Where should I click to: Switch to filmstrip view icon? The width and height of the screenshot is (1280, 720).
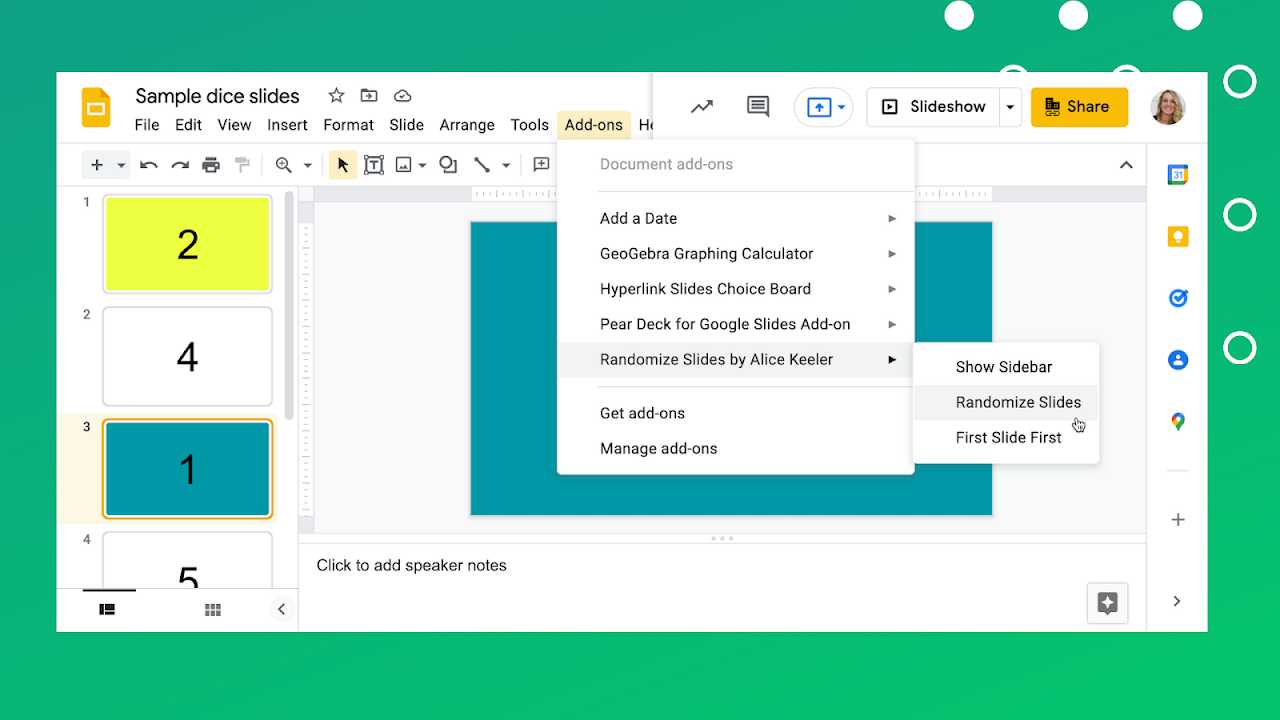[107, 609]
